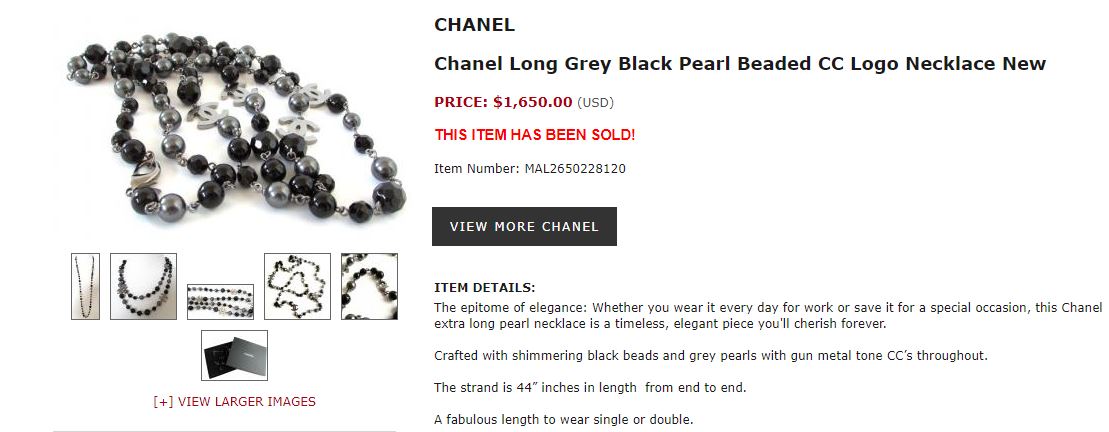Click the [+] View Larger Images link
The height and width of the screenshot is (432, 1109).
pyautogui.click(x=234, y=402)
